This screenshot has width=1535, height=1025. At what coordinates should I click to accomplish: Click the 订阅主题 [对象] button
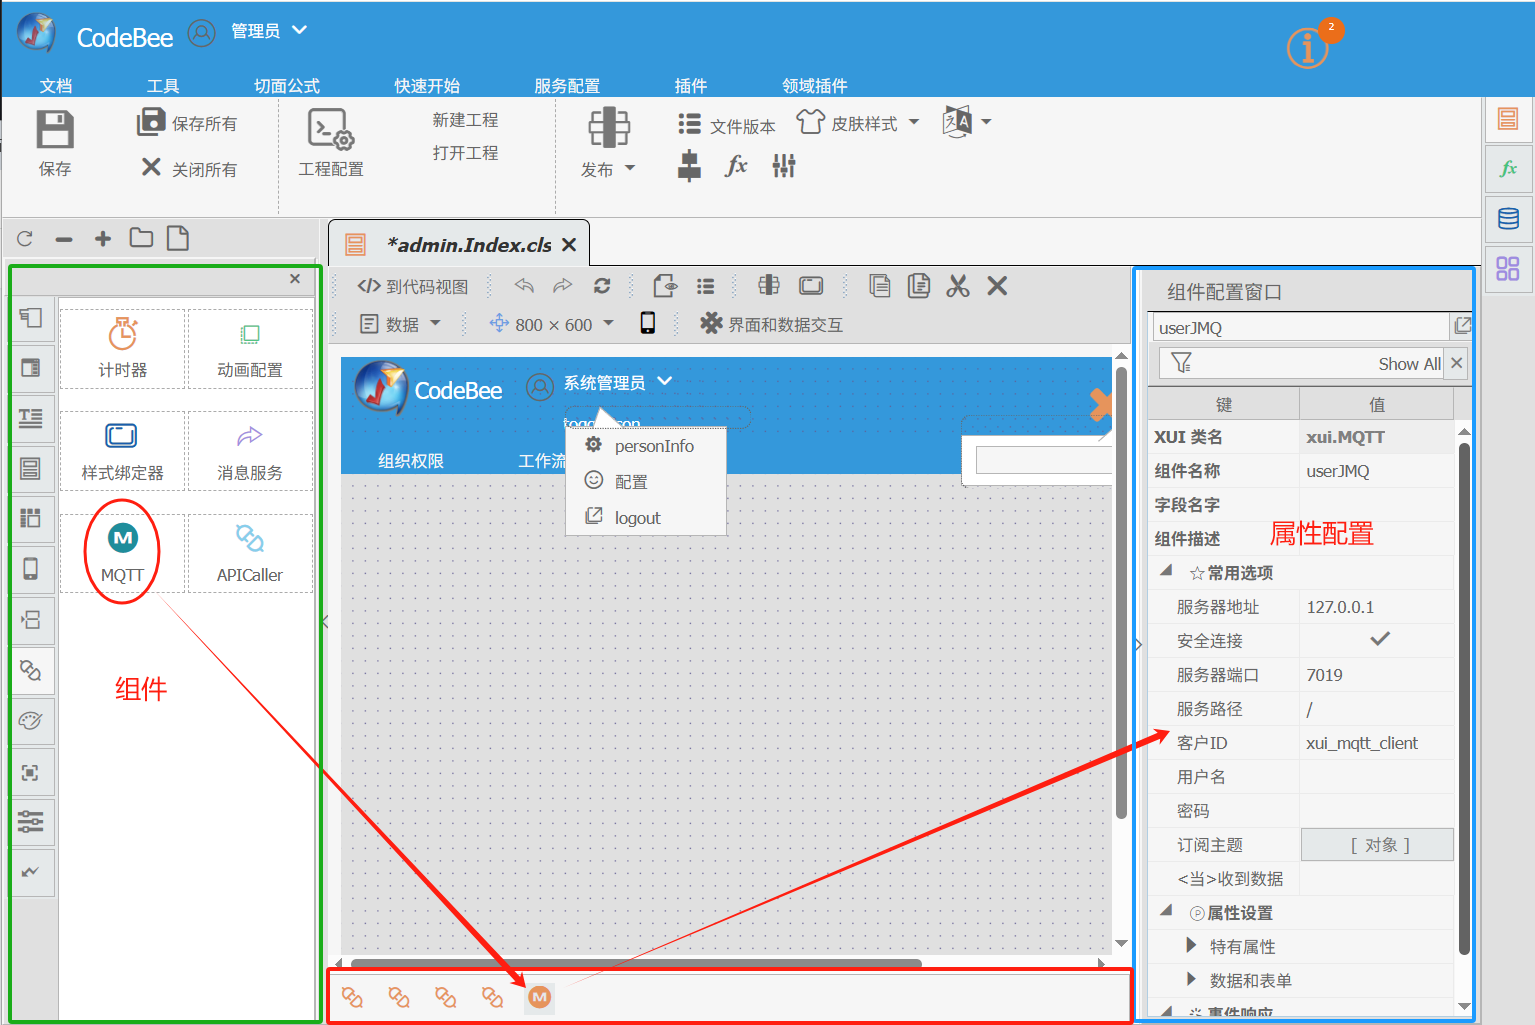click(1377, 845)
